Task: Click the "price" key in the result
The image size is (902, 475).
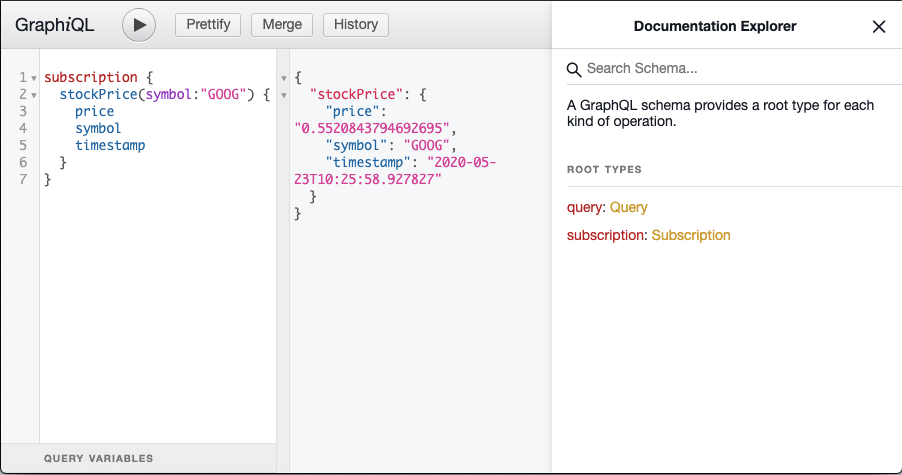Action: (x=352, y=111)
